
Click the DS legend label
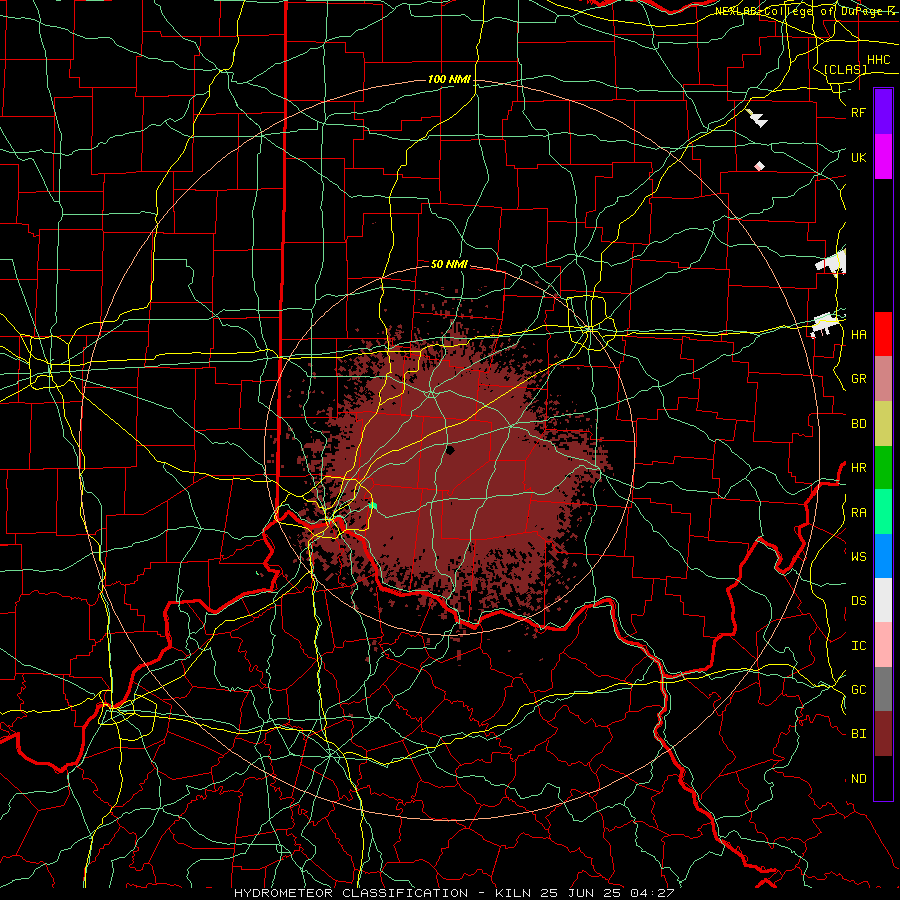tap(858, 600)
